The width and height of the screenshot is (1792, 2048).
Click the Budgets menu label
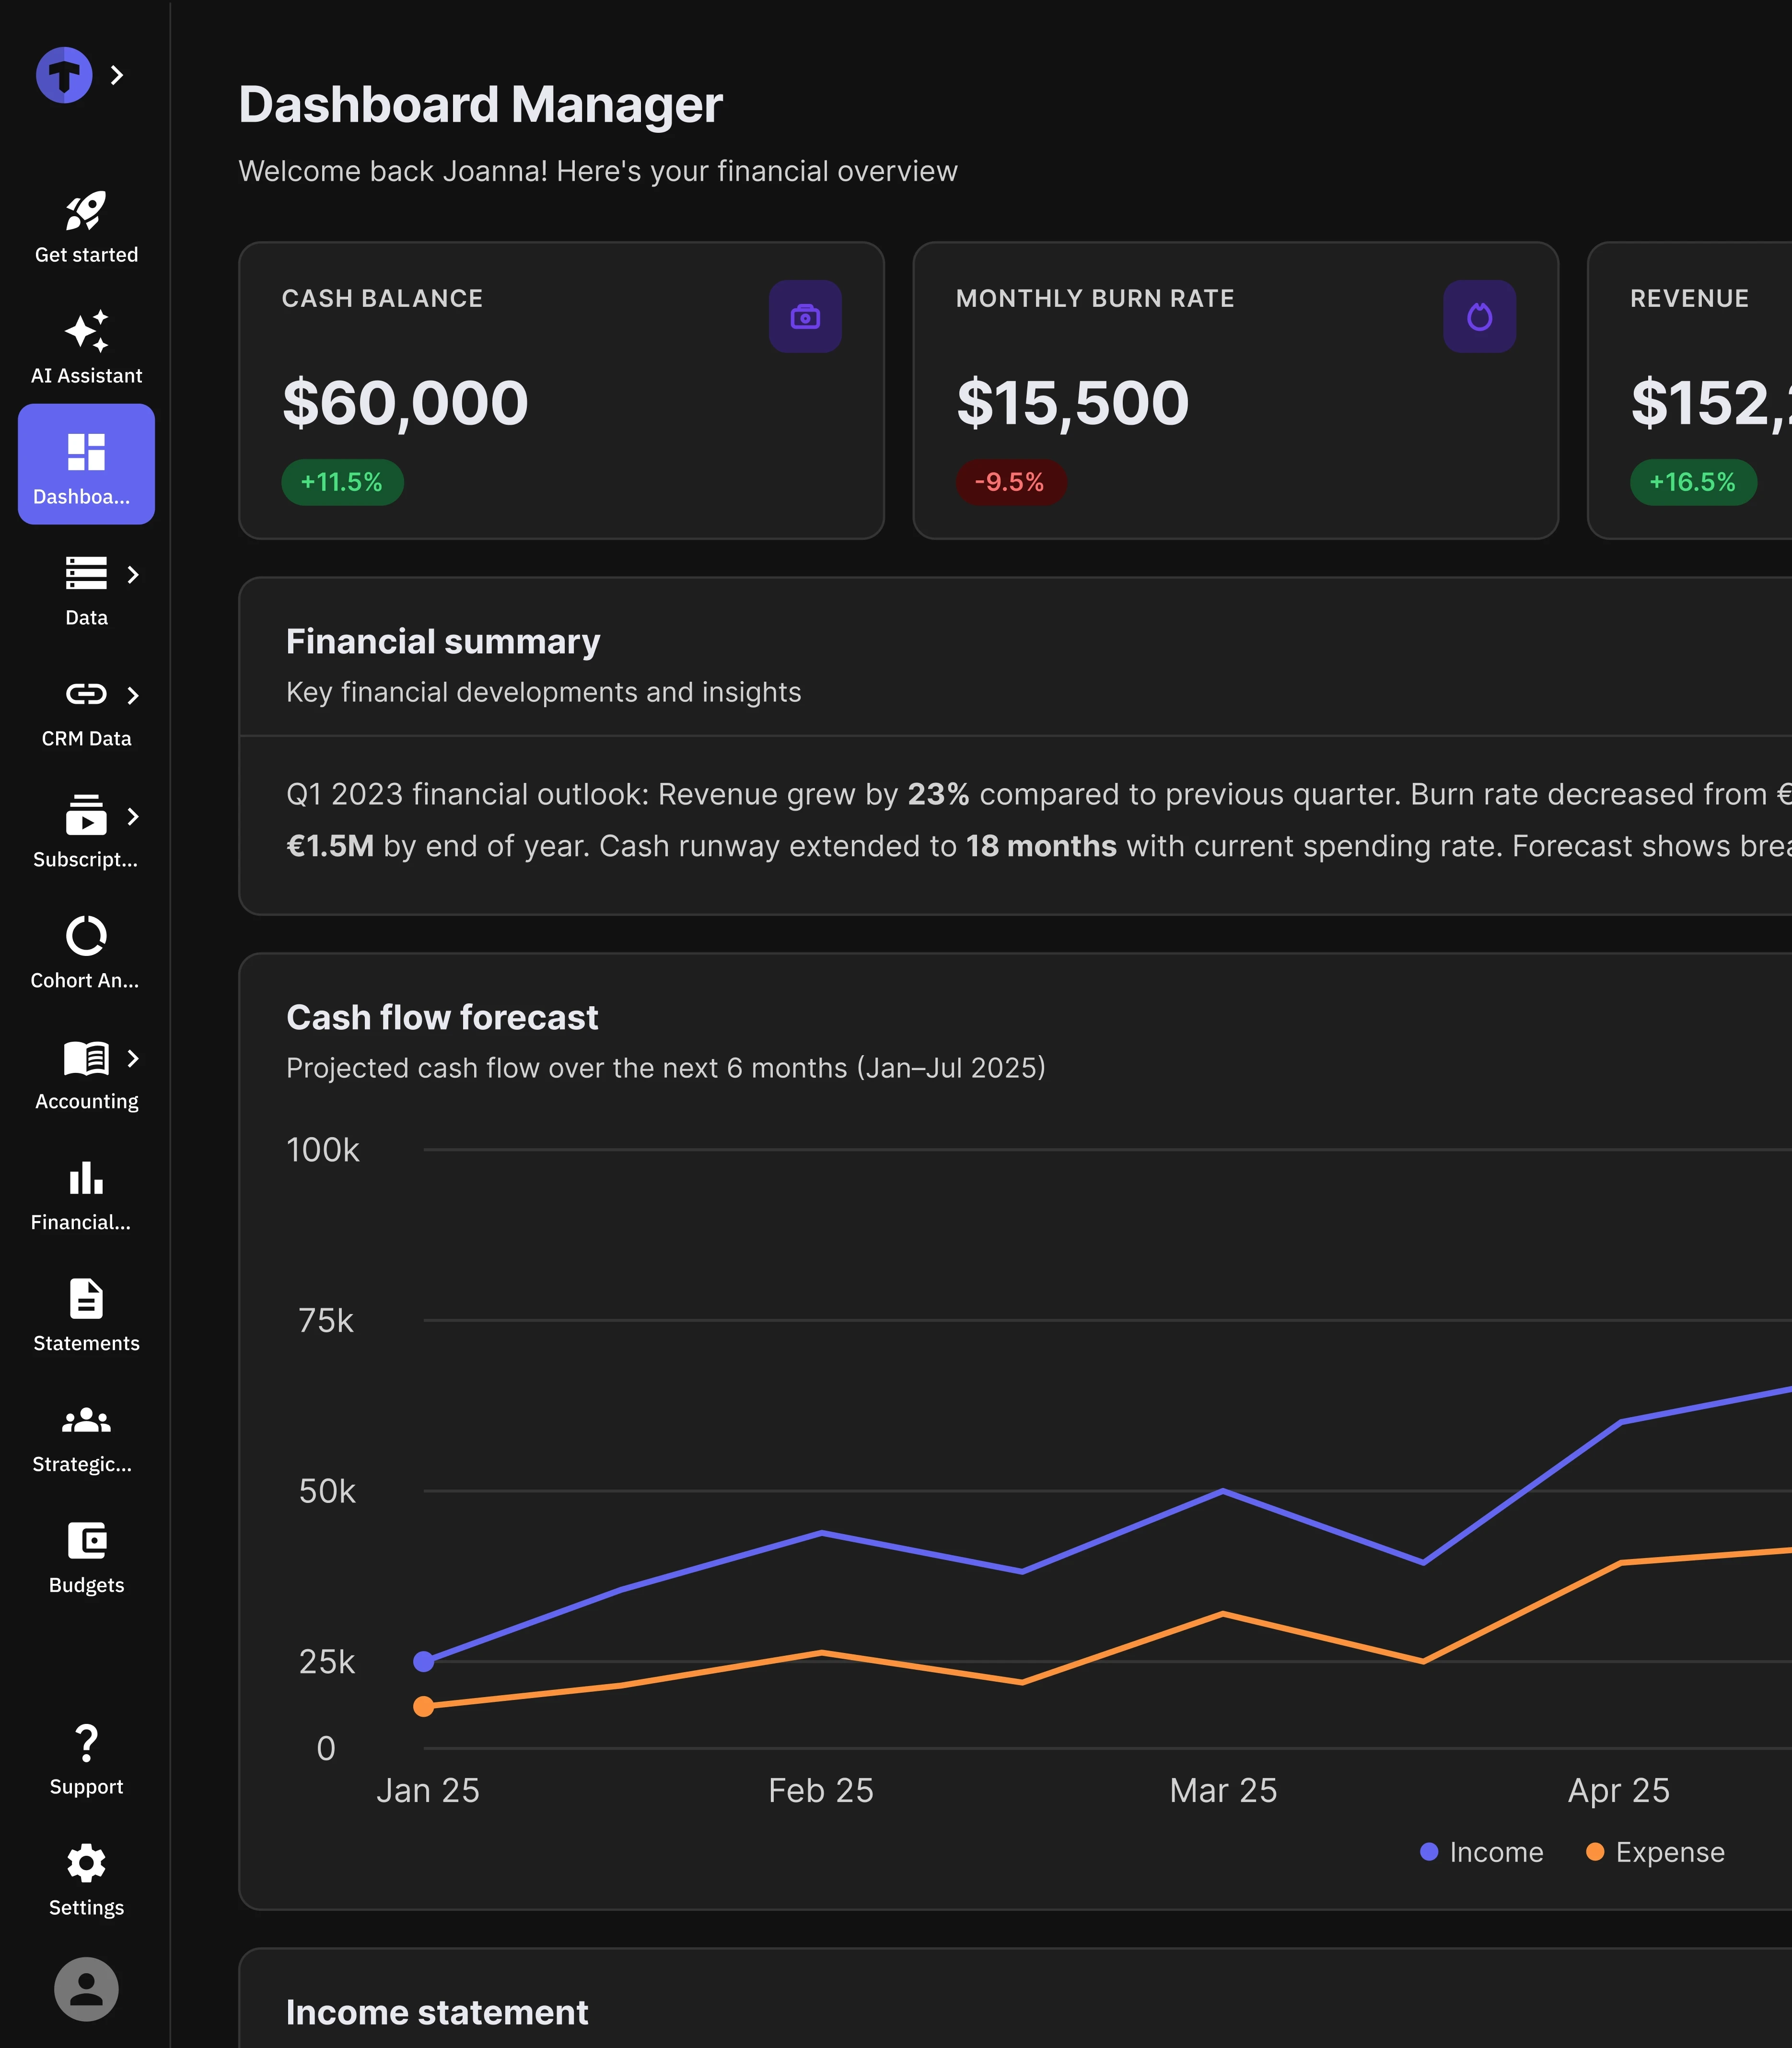point(86,1586)
